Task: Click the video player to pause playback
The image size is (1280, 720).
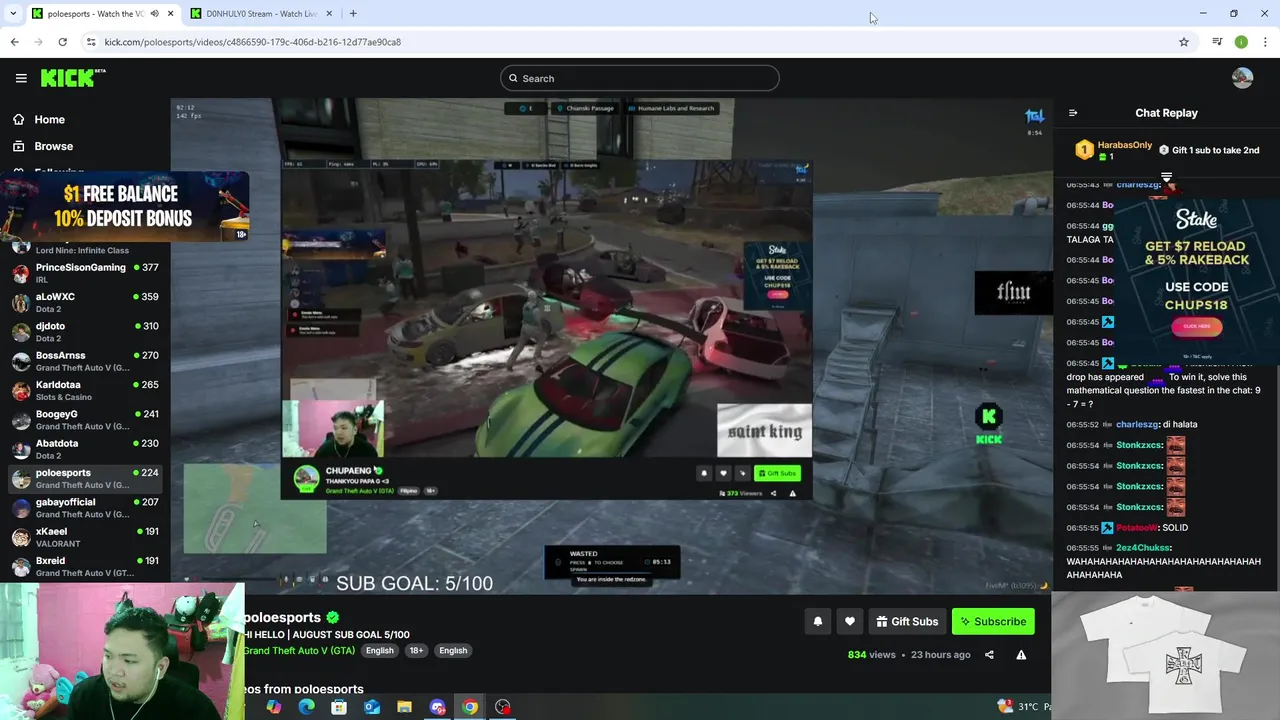Action: point(610,345)
